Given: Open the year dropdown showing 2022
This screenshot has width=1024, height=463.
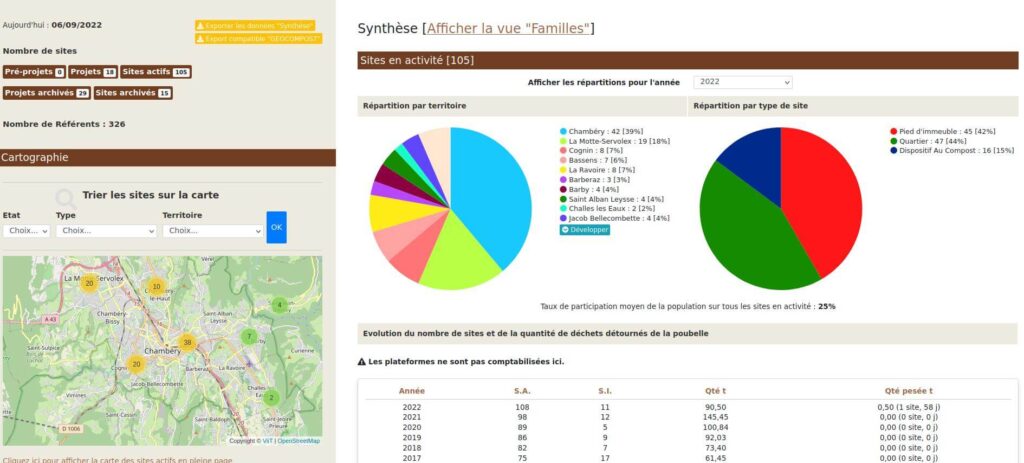Looking at the screenshot, I should [742, 82].
